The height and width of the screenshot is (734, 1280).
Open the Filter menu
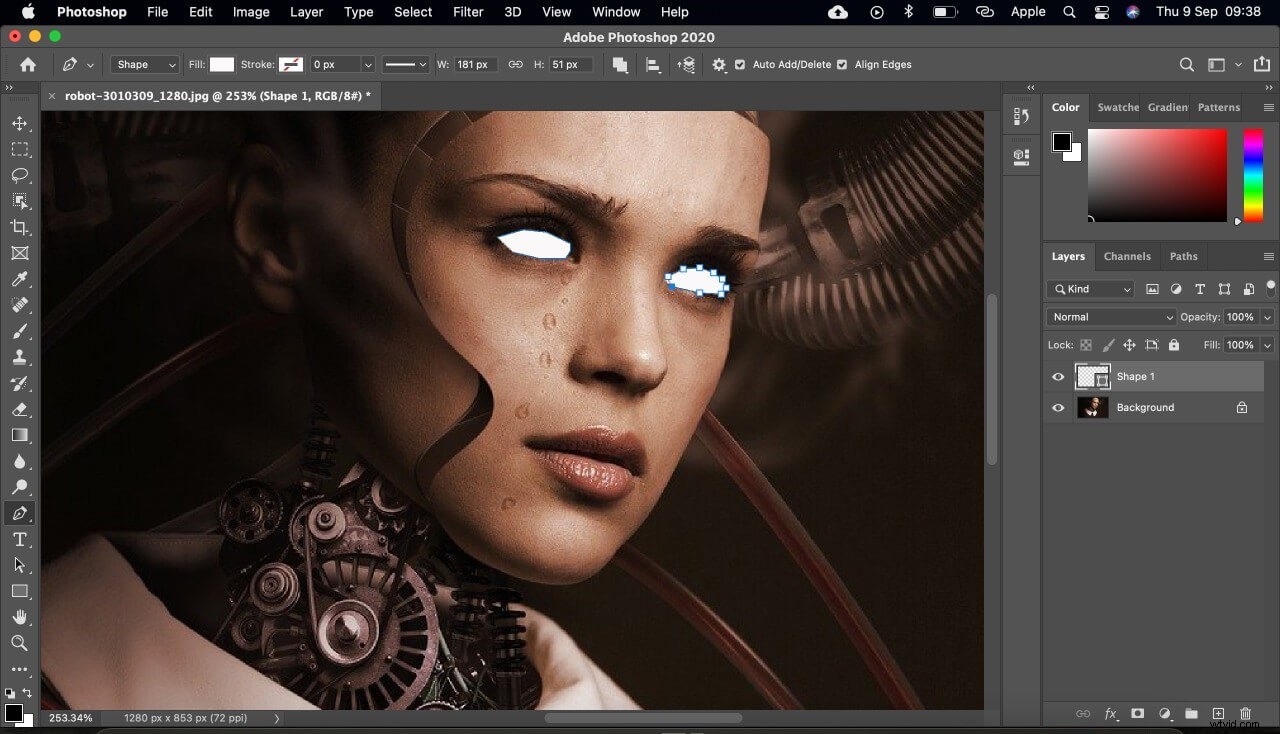point(467,12)
